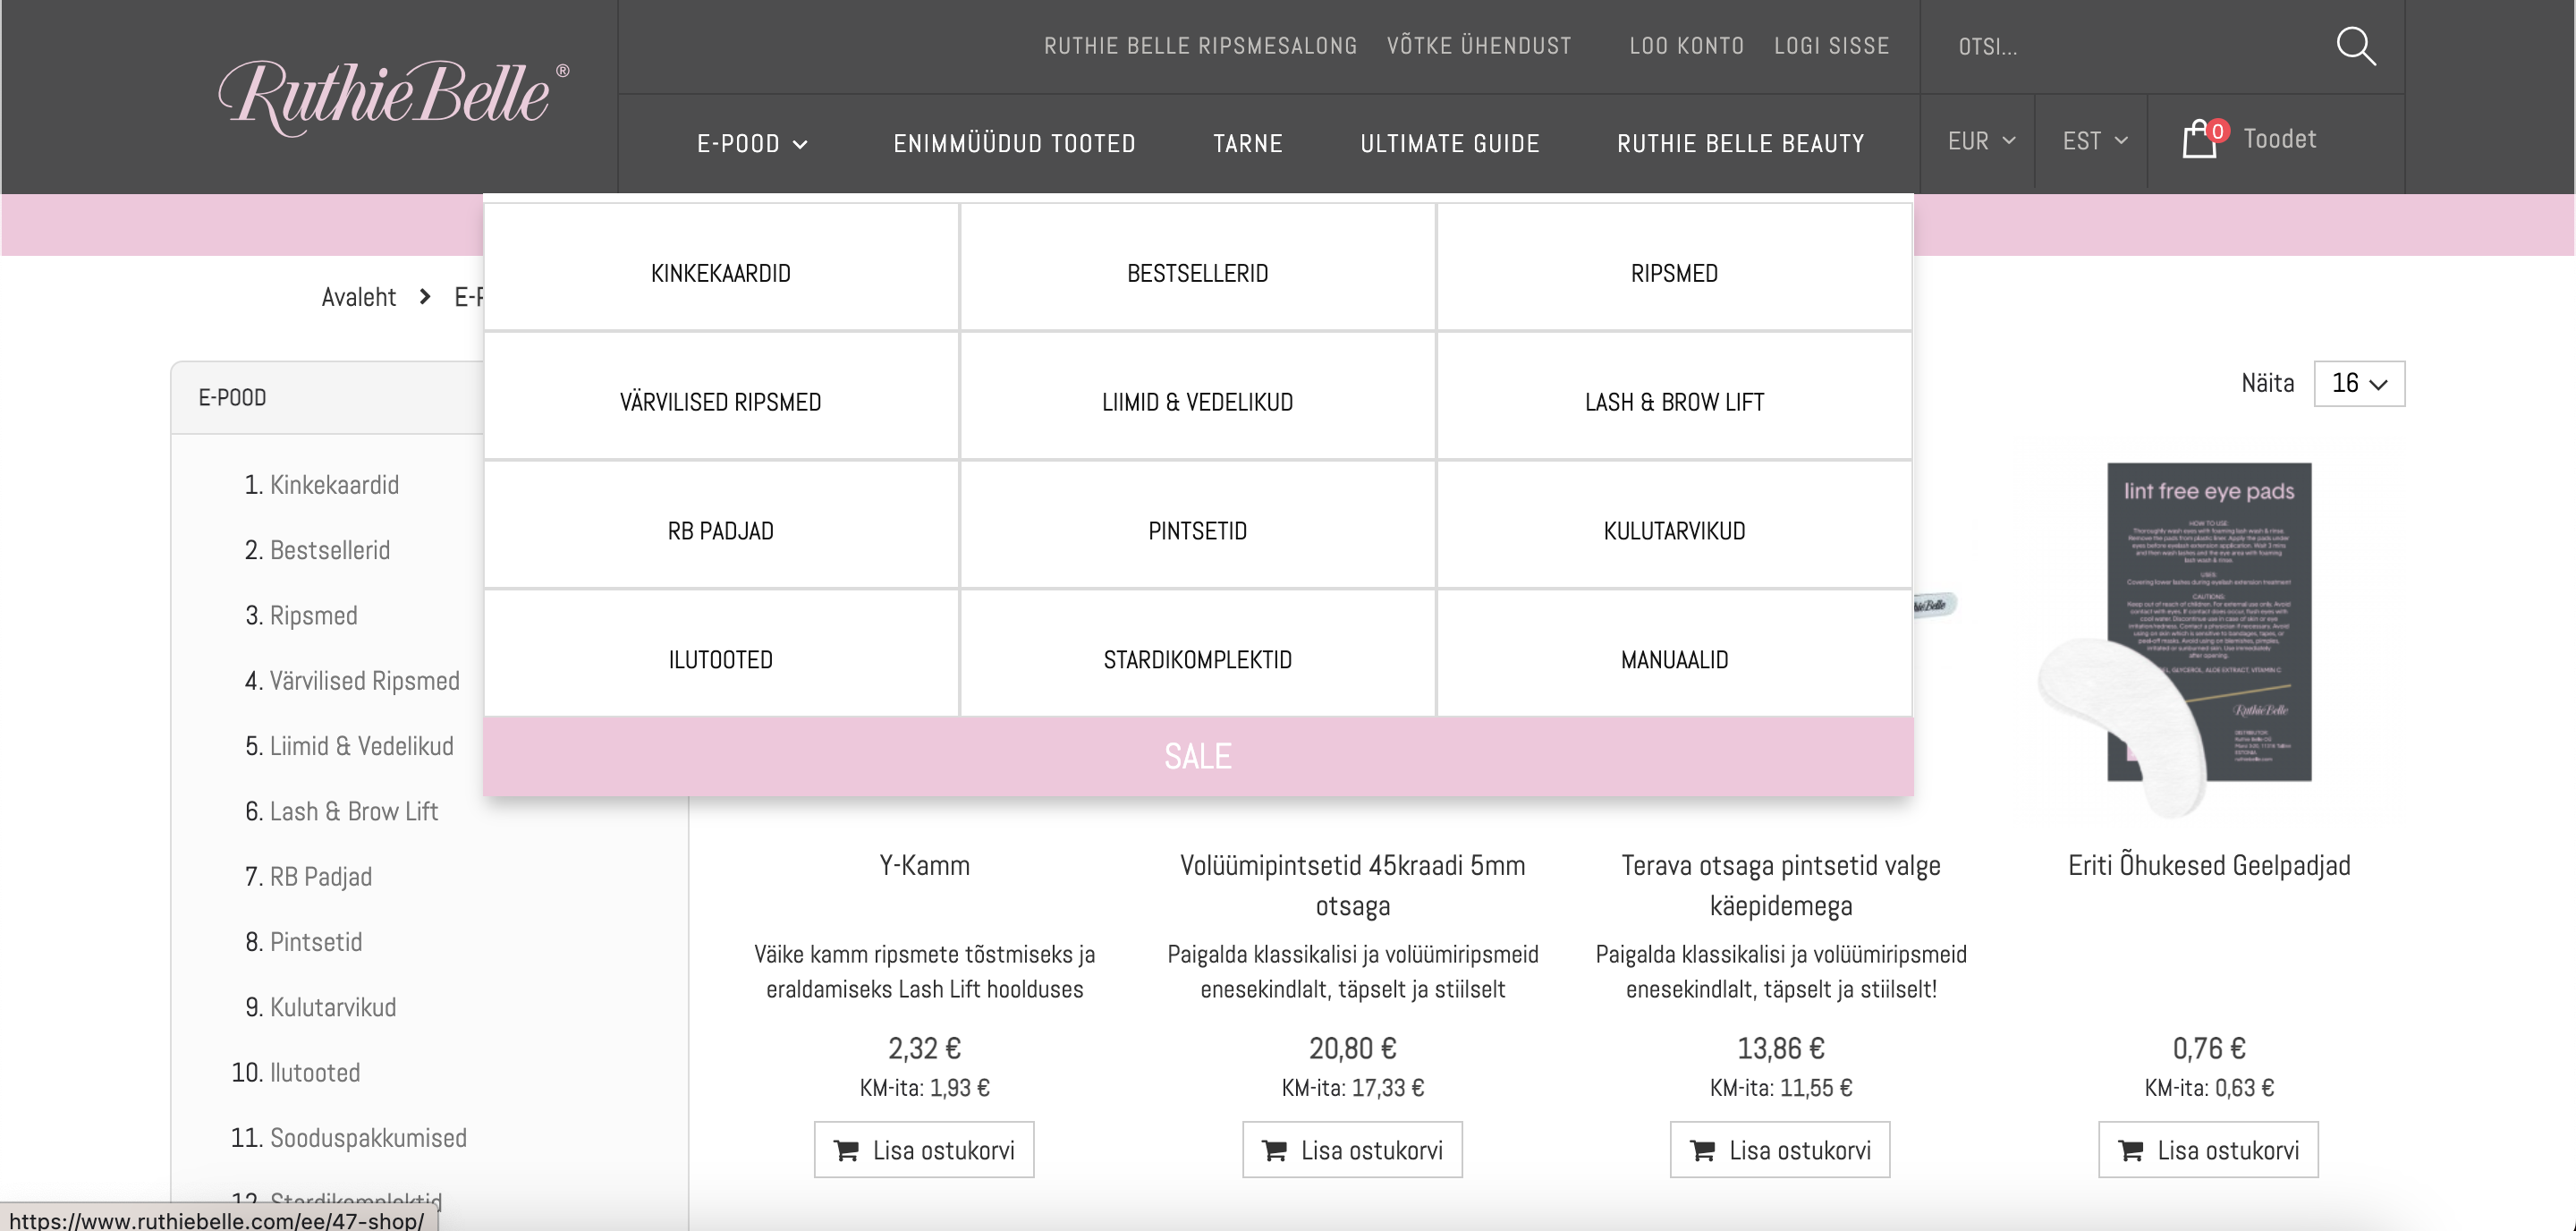The width and height of the screenshot is (2576, 1231).
Task: Open RB Padjad in sidebar list
Action: pos(320,877)
